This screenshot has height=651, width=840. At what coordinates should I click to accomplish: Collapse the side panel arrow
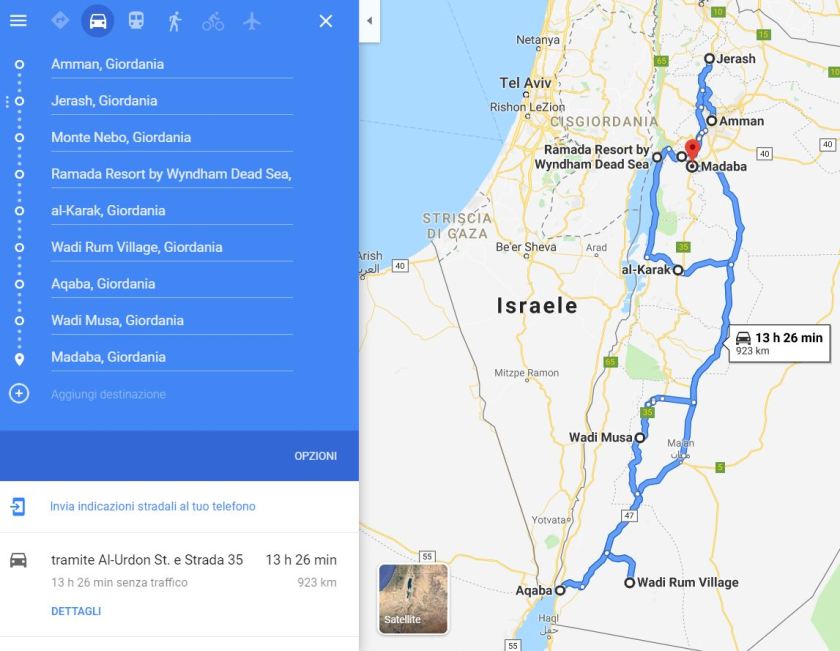pyautogui.click(x=370, y=21)
